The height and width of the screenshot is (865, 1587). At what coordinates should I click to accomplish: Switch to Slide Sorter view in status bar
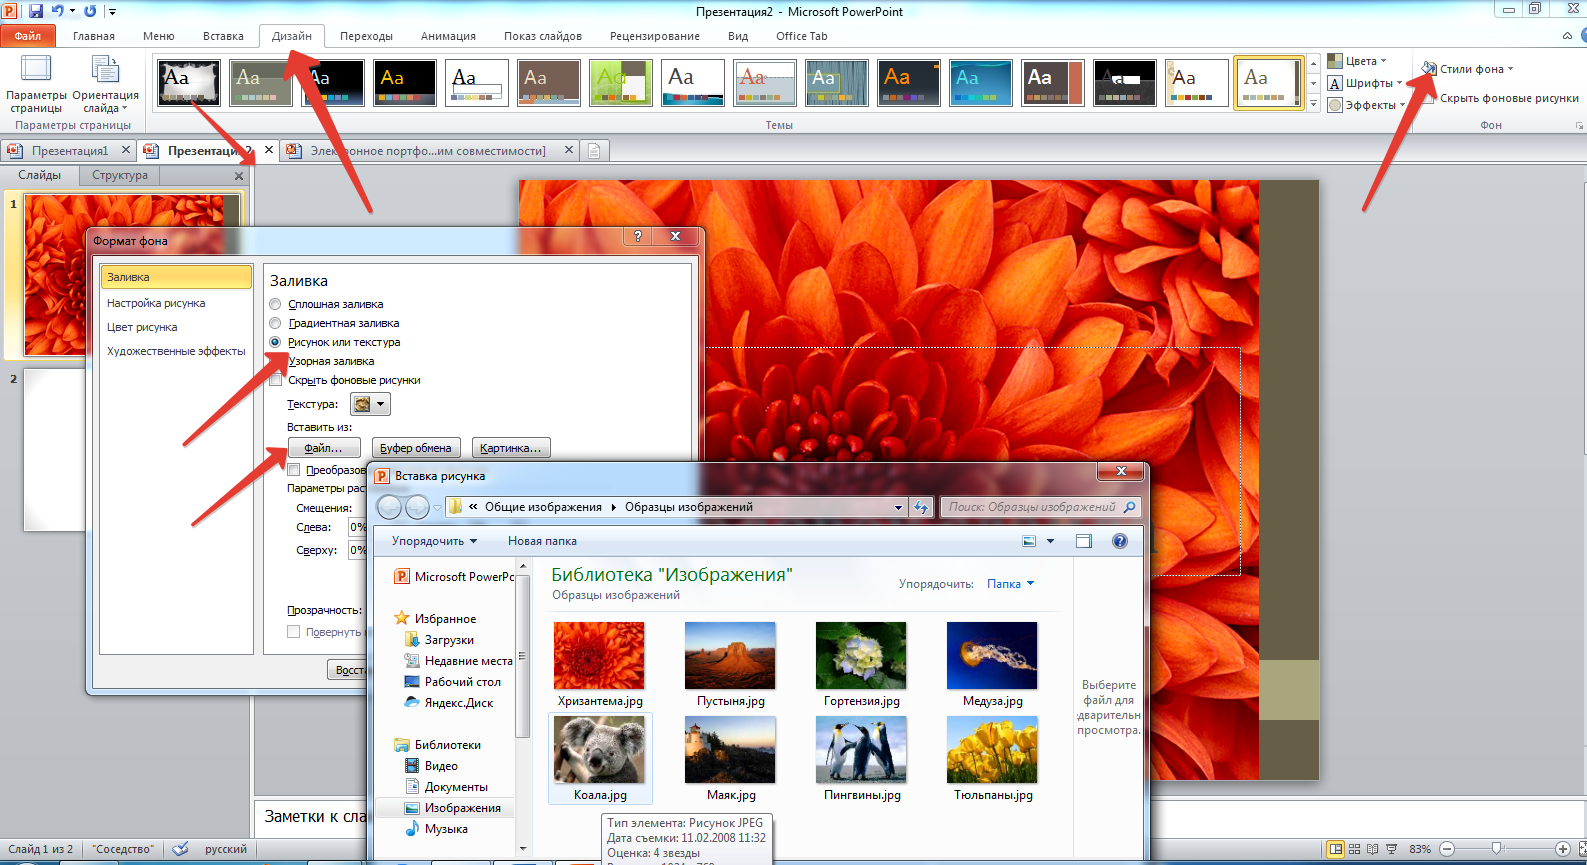coord(1355,849)
